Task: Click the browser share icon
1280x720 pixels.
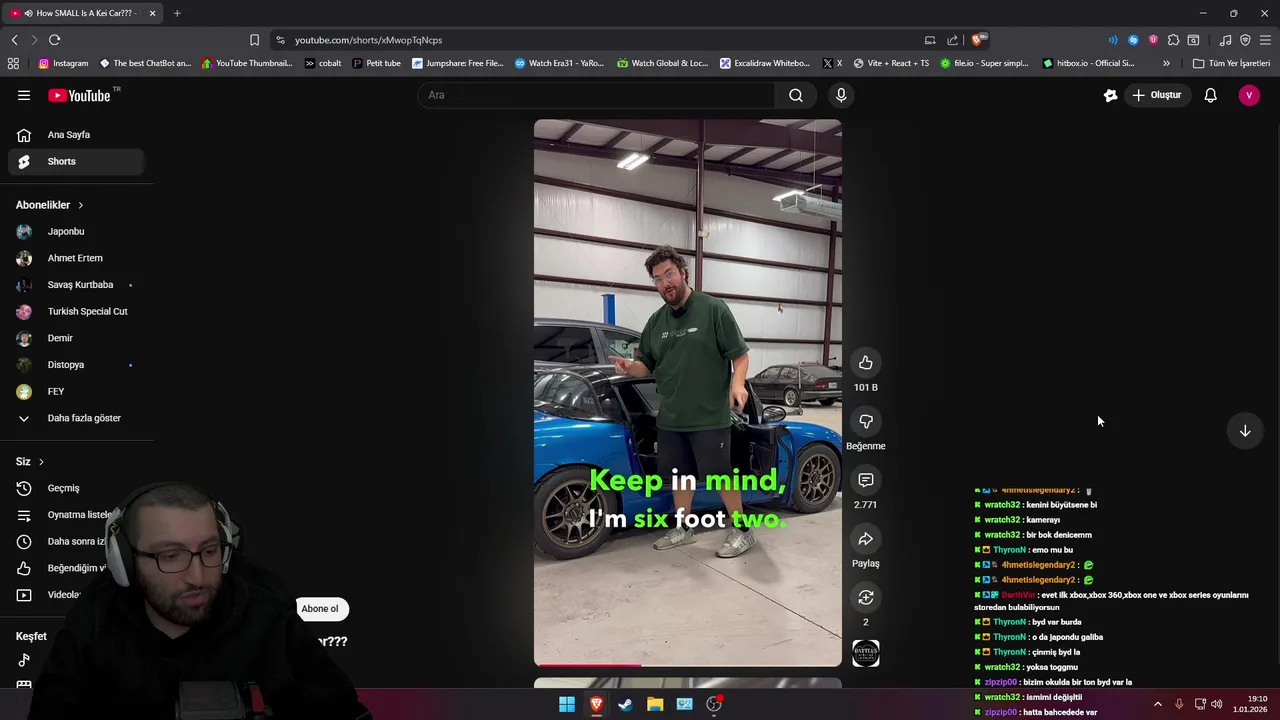Action: (953, 40)
